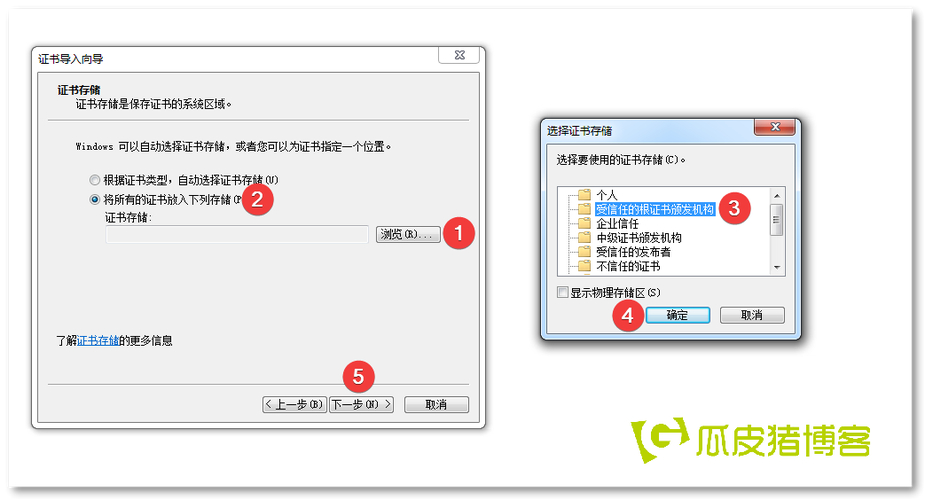Click folder icon beside 个人

pos(584,195)
